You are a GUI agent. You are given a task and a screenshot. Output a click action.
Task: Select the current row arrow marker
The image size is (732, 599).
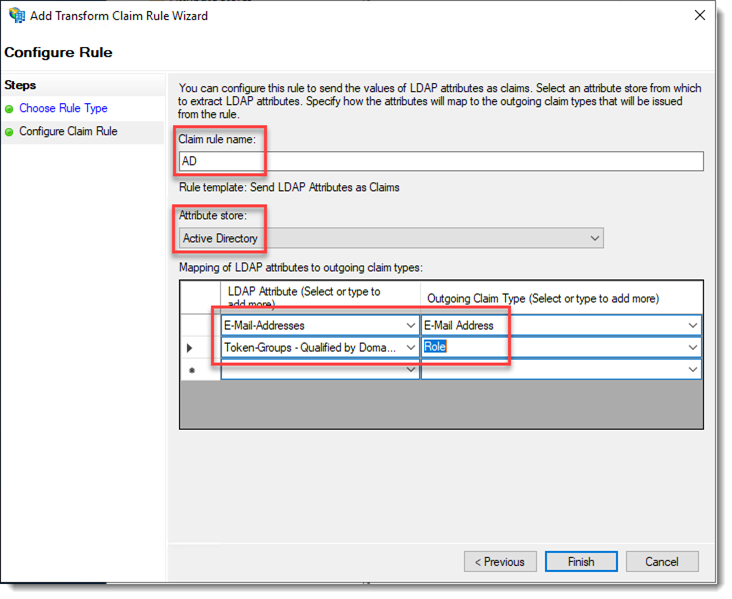[x=189, y=348]
